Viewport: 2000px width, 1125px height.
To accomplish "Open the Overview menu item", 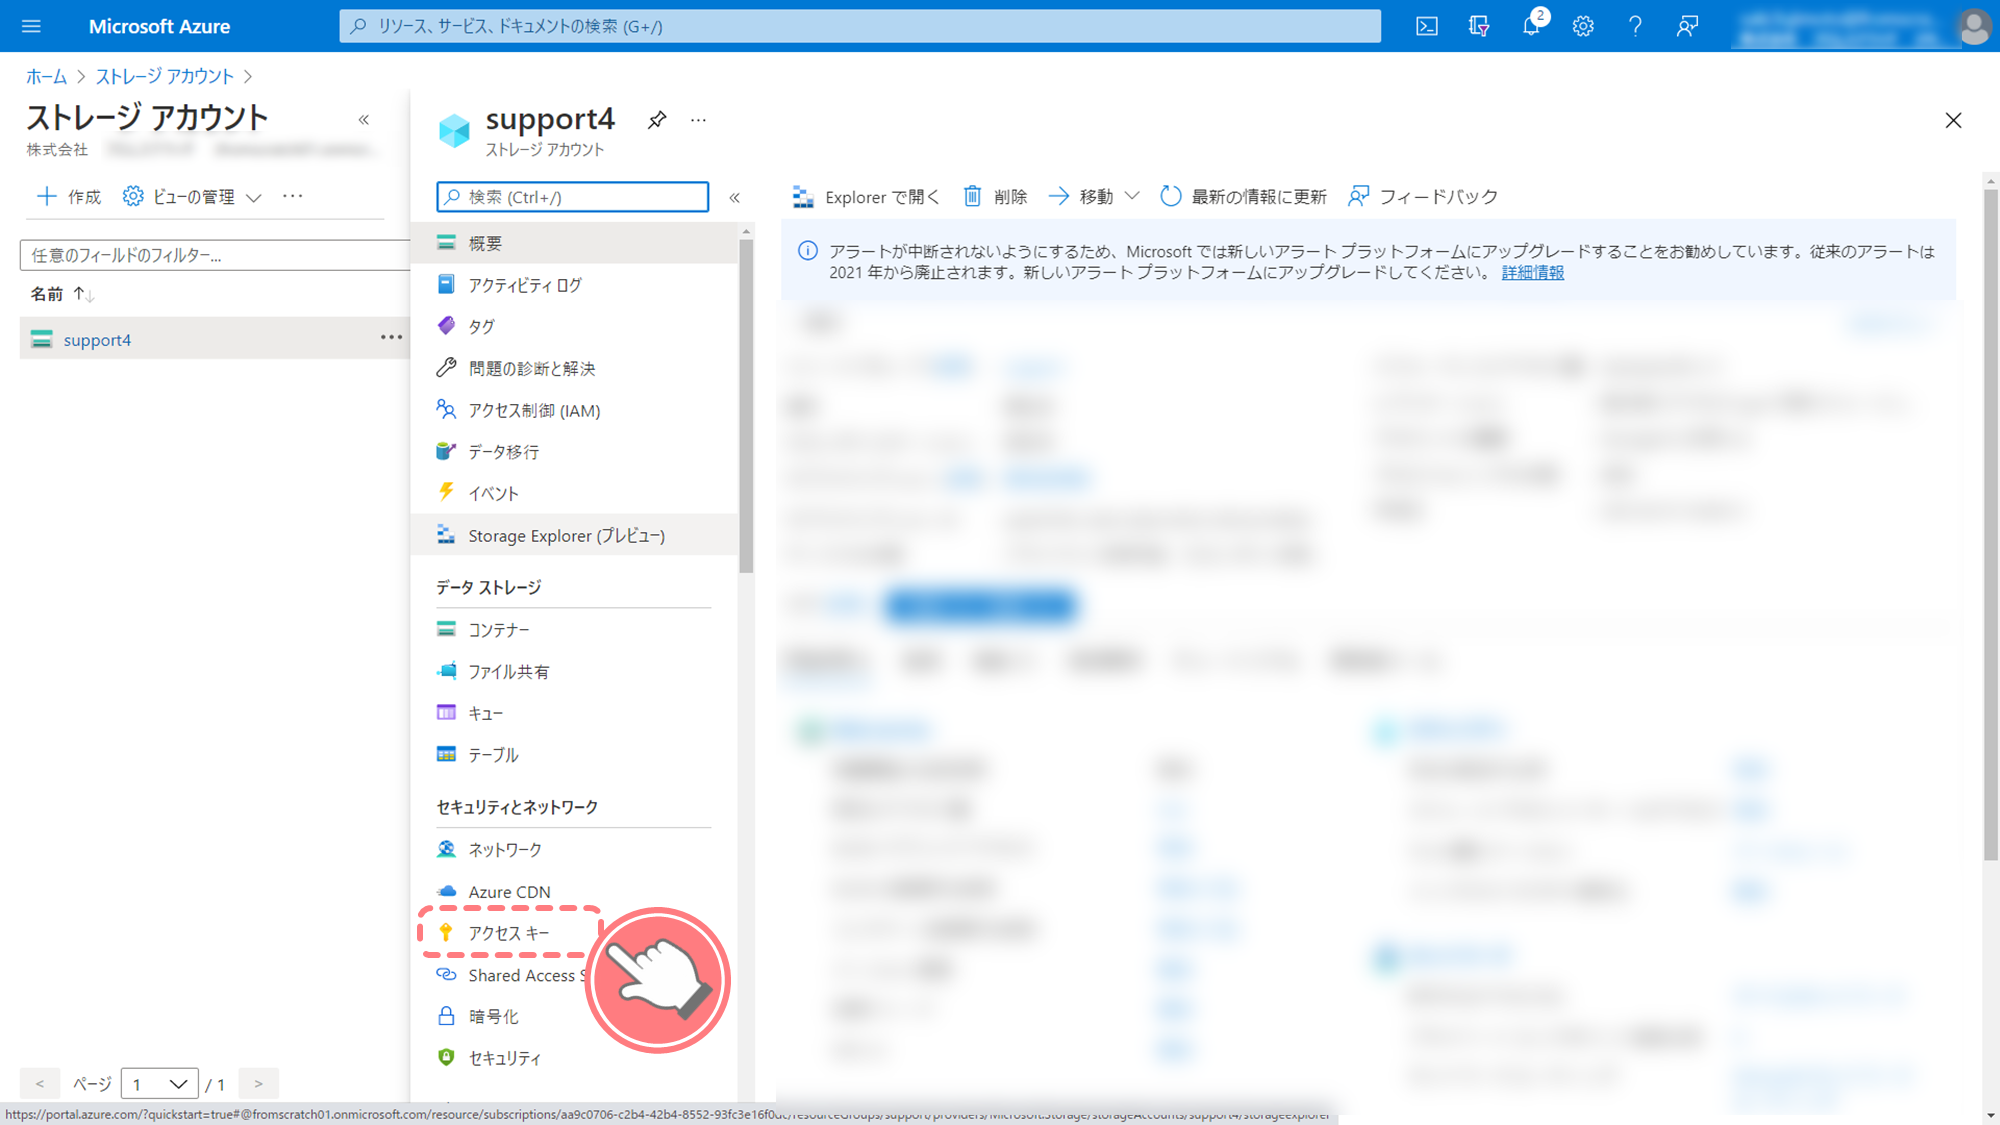I will click(574, 243).
